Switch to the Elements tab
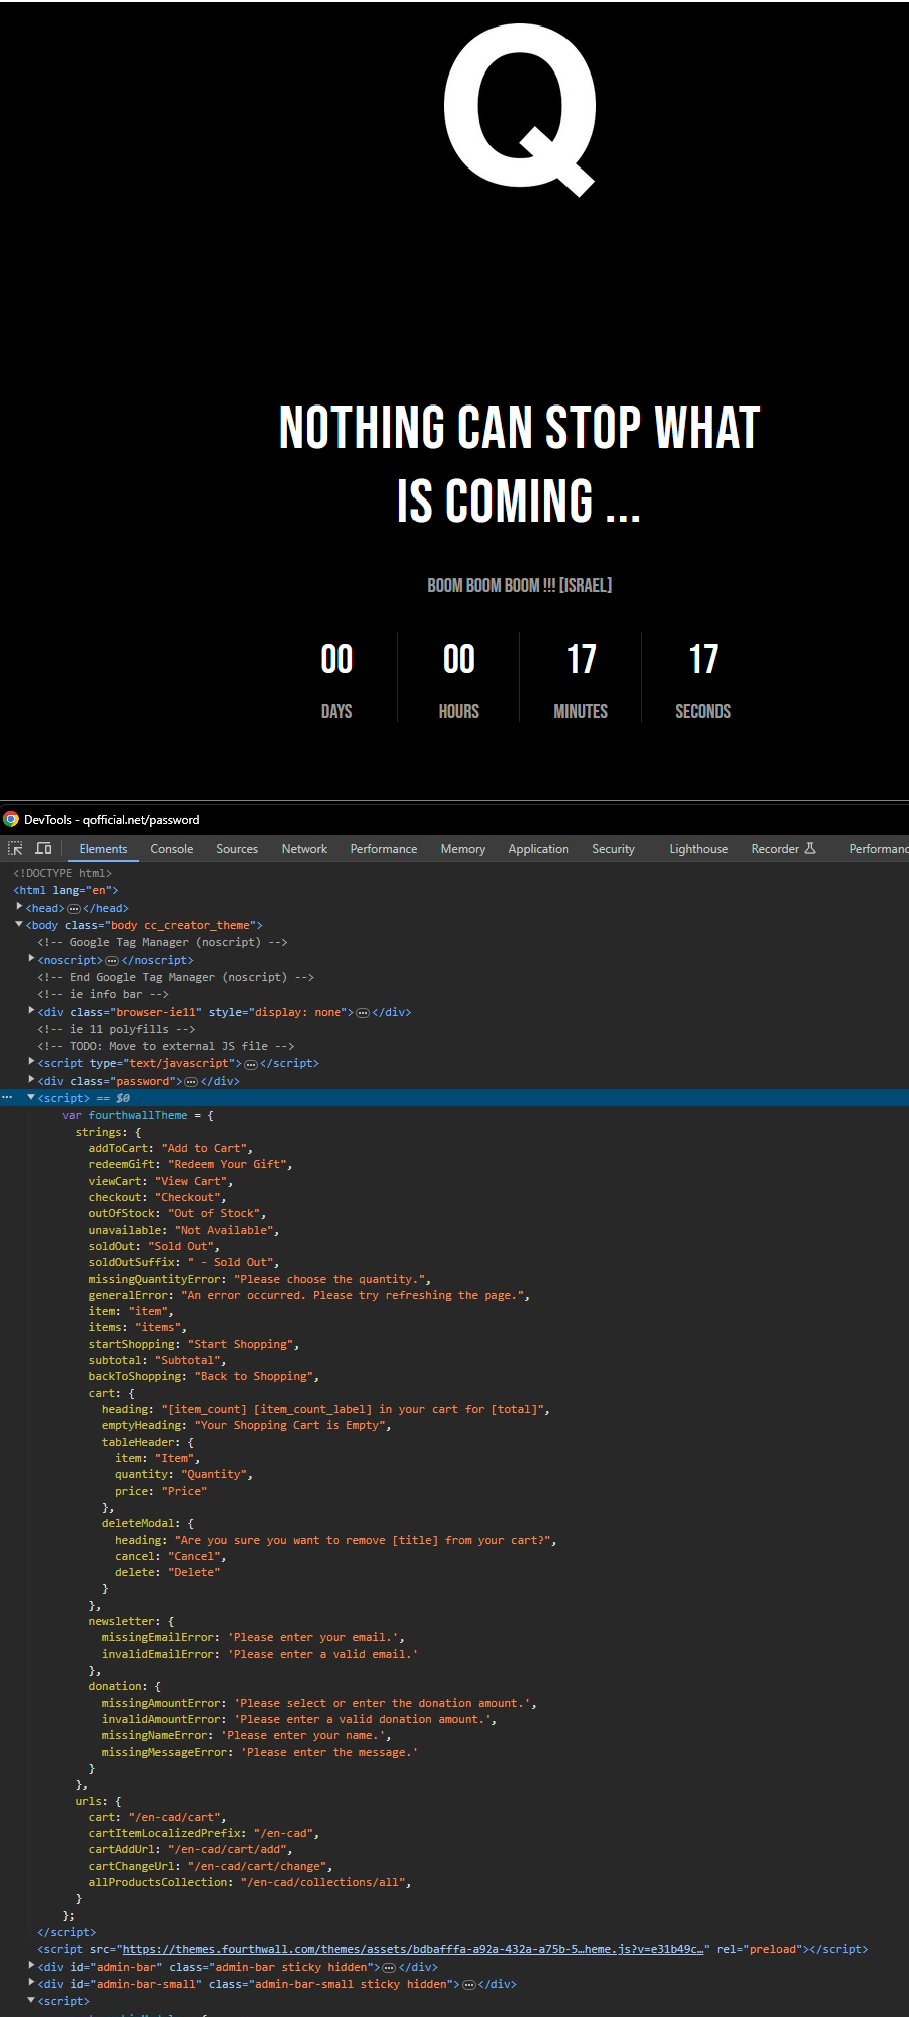 [x=103, y=848]
